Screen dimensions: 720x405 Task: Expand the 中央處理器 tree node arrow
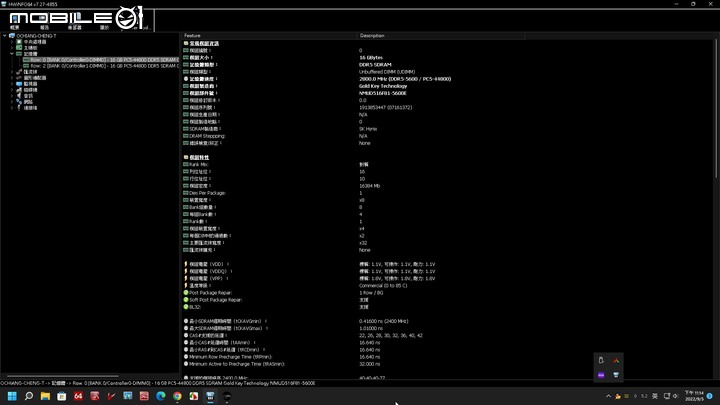pyautogui.click(x=12, y=42)
